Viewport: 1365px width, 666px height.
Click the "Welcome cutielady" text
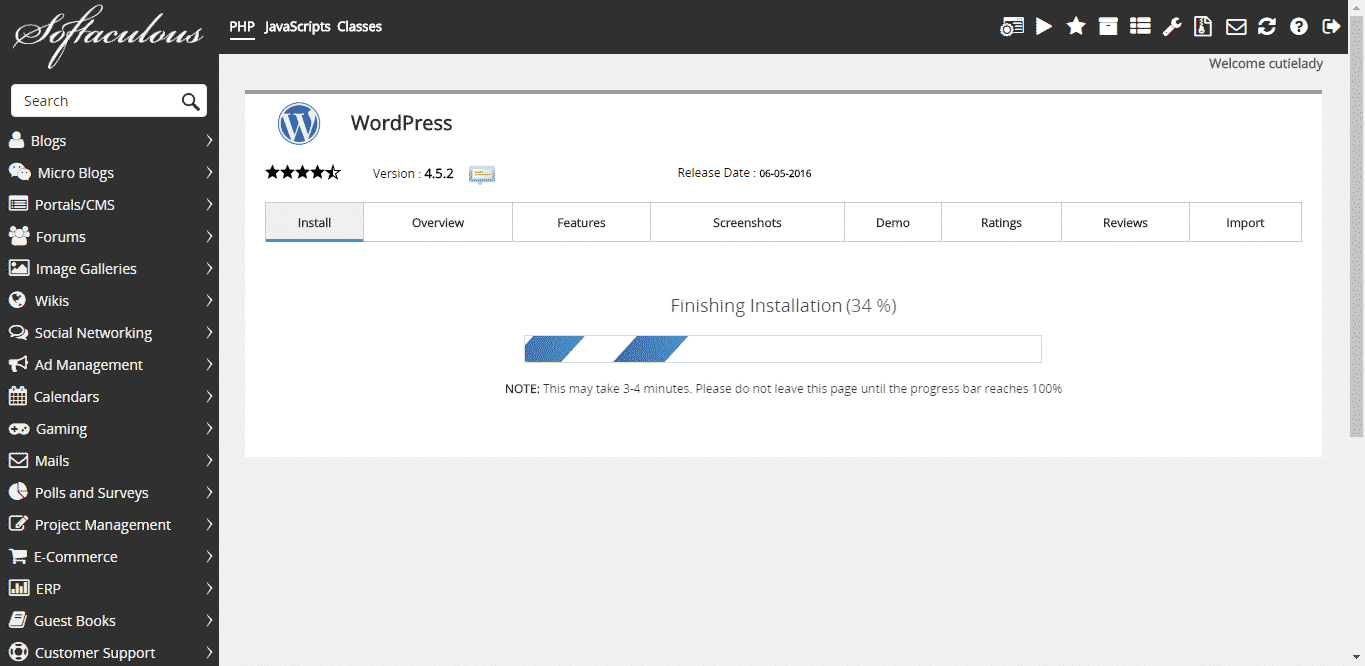(x=1266, y=63)
